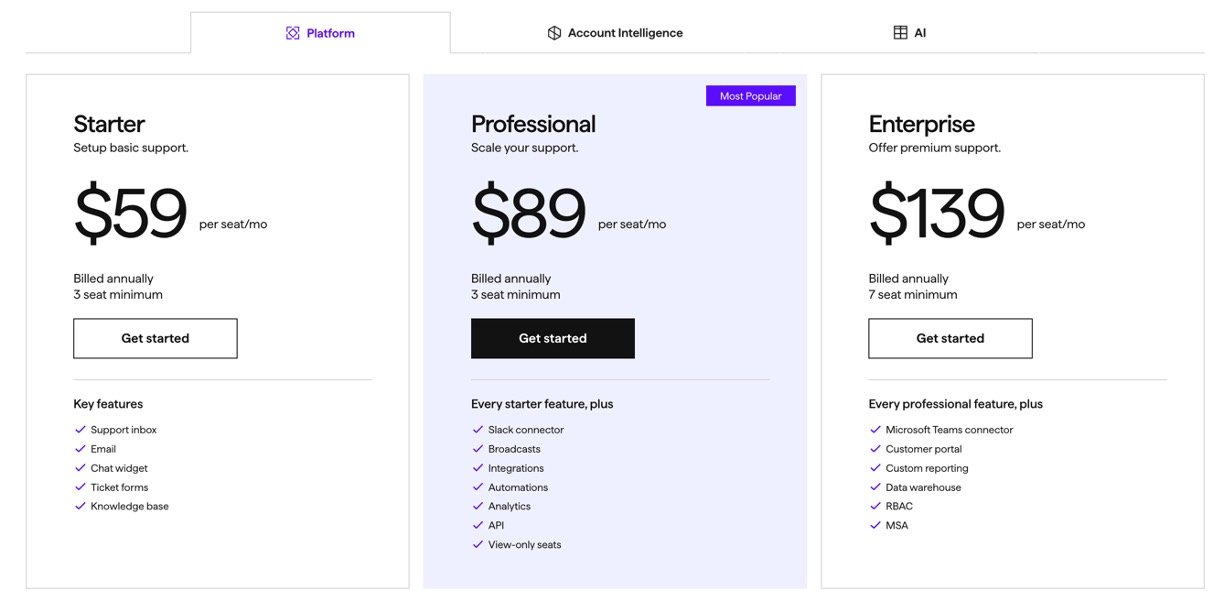Click the grid icon beside AI
This screenshot has height=612, width=1224.
pyautogui.click(x=900, y=33)
